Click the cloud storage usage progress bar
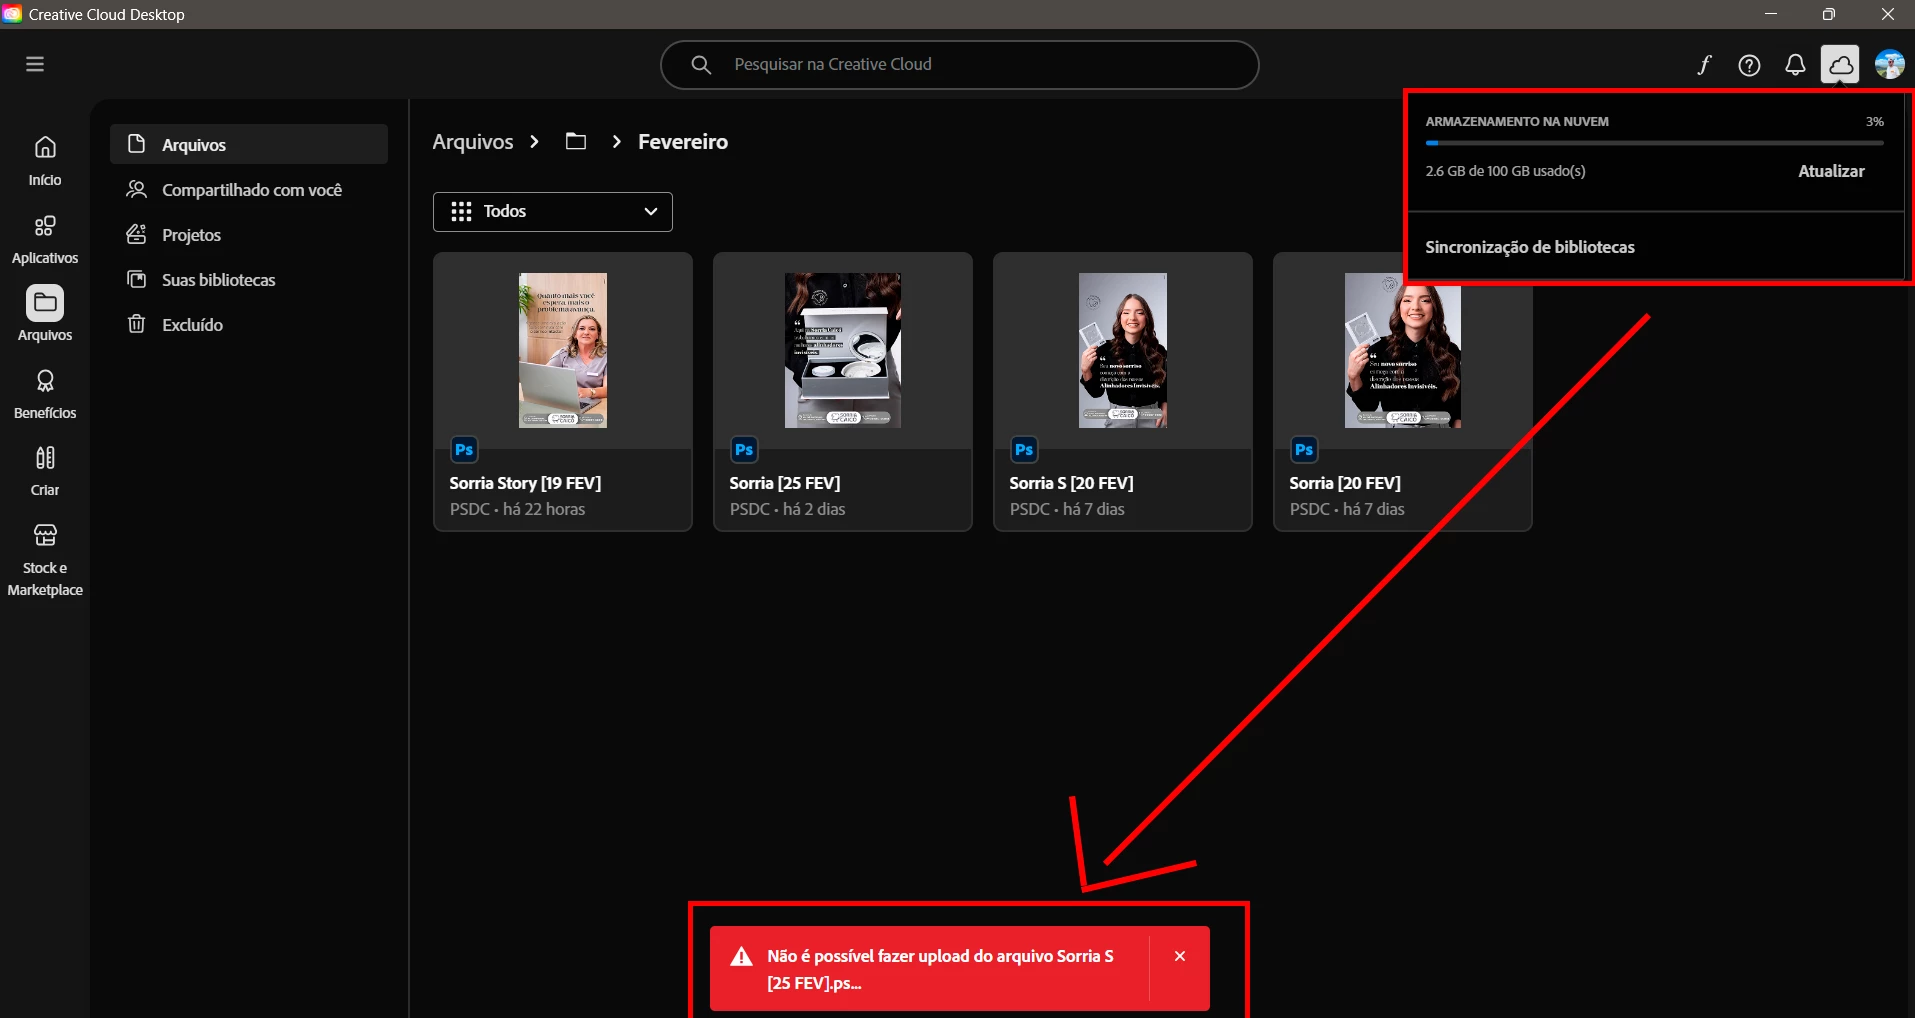 coord(1655,143)
